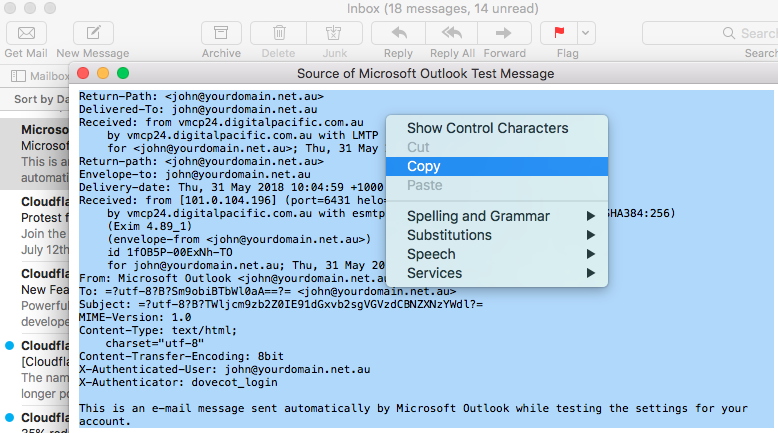778x433 pixels.
Task: Forward the message using the Forward arrow
Action: click(504, 33)
